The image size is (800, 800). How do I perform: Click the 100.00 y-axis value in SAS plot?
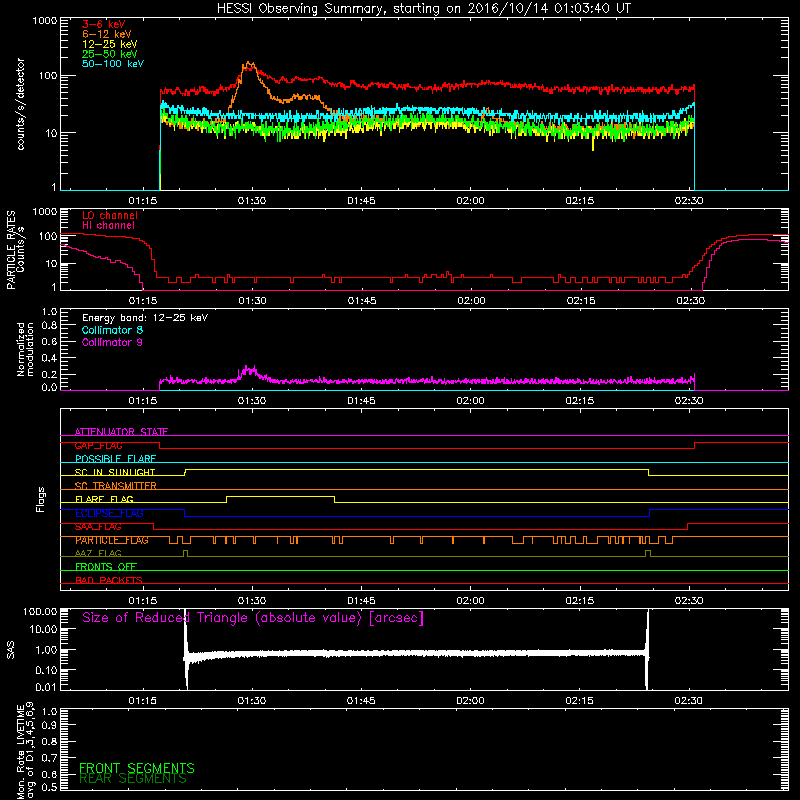pos(40,611)
